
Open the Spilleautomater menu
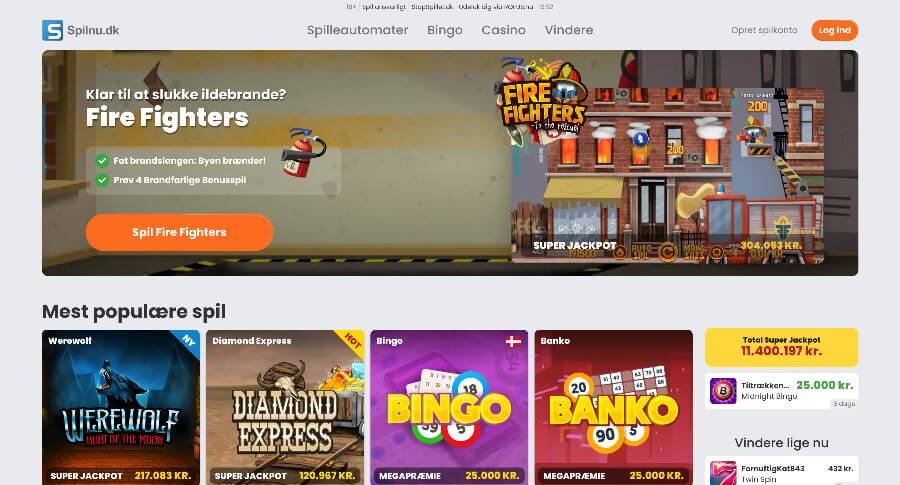click(x=358, y=30)
